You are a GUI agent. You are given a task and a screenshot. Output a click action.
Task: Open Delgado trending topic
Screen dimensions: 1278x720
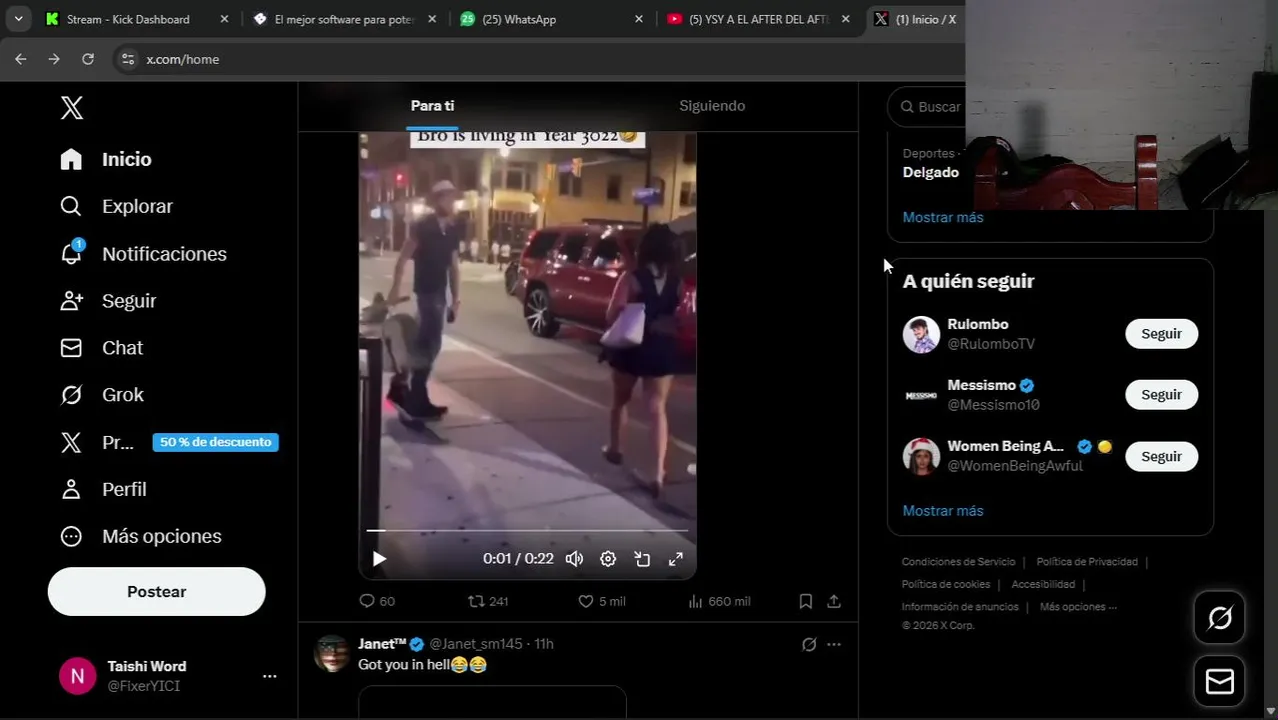coord(931,172)
